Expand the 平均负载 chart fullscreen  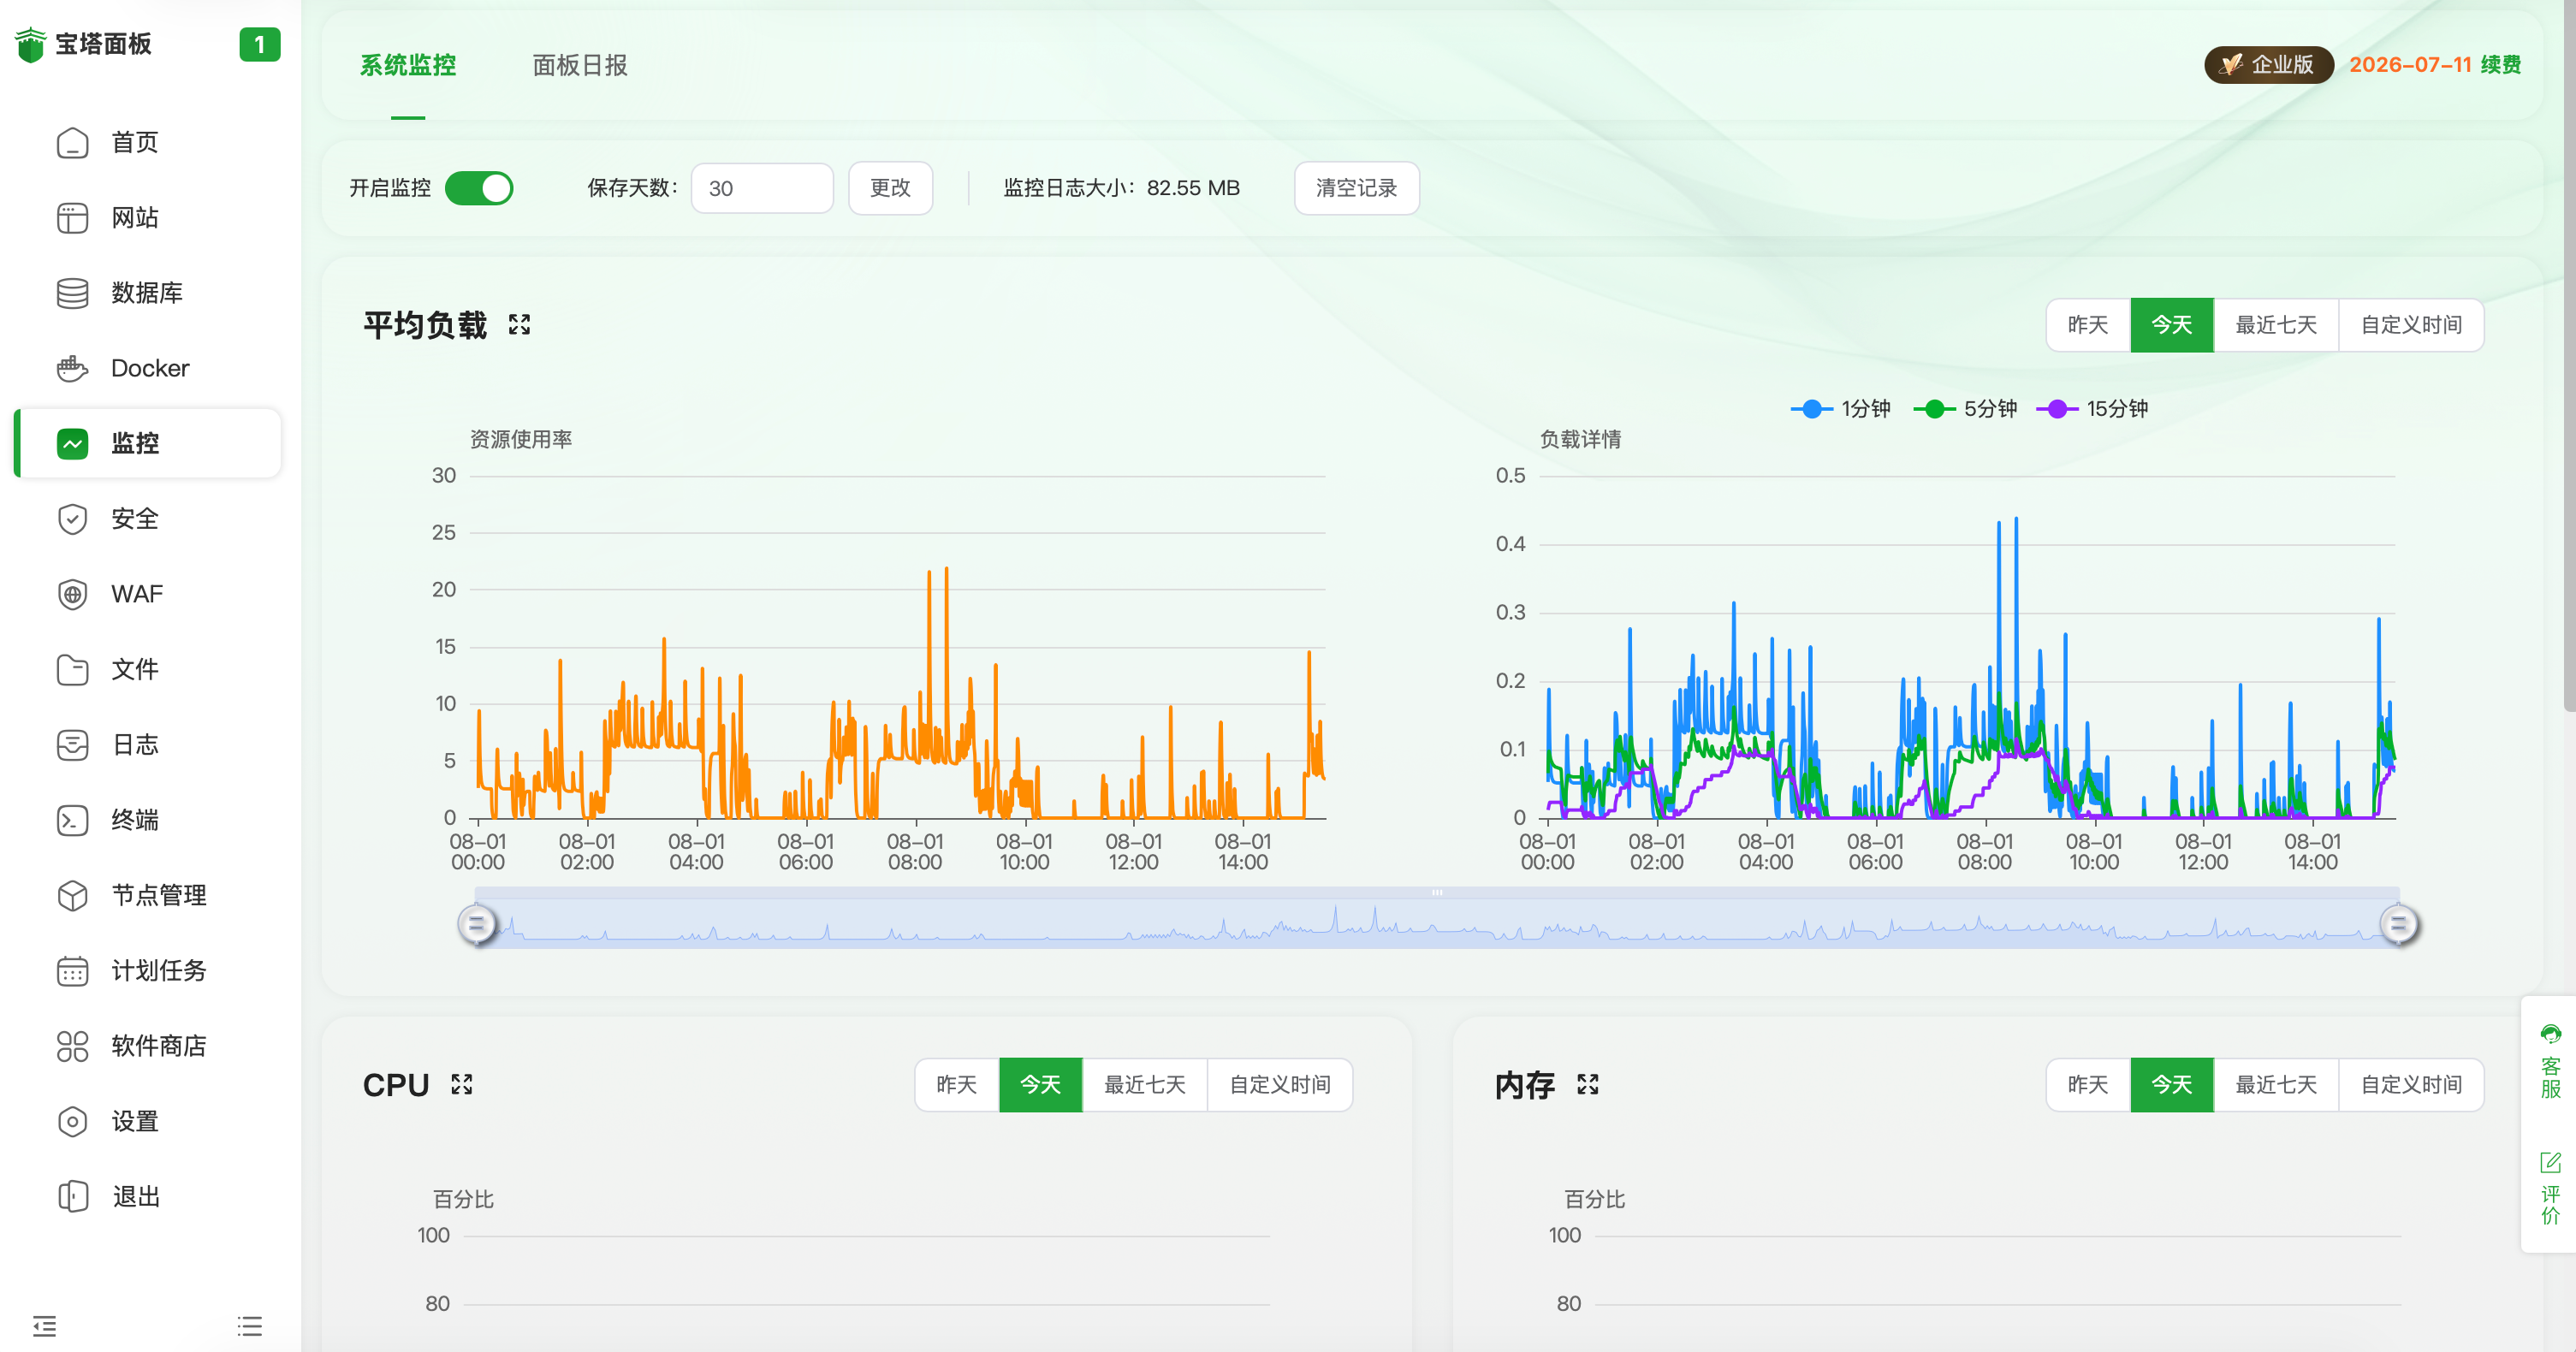click(x=519, y=325)
